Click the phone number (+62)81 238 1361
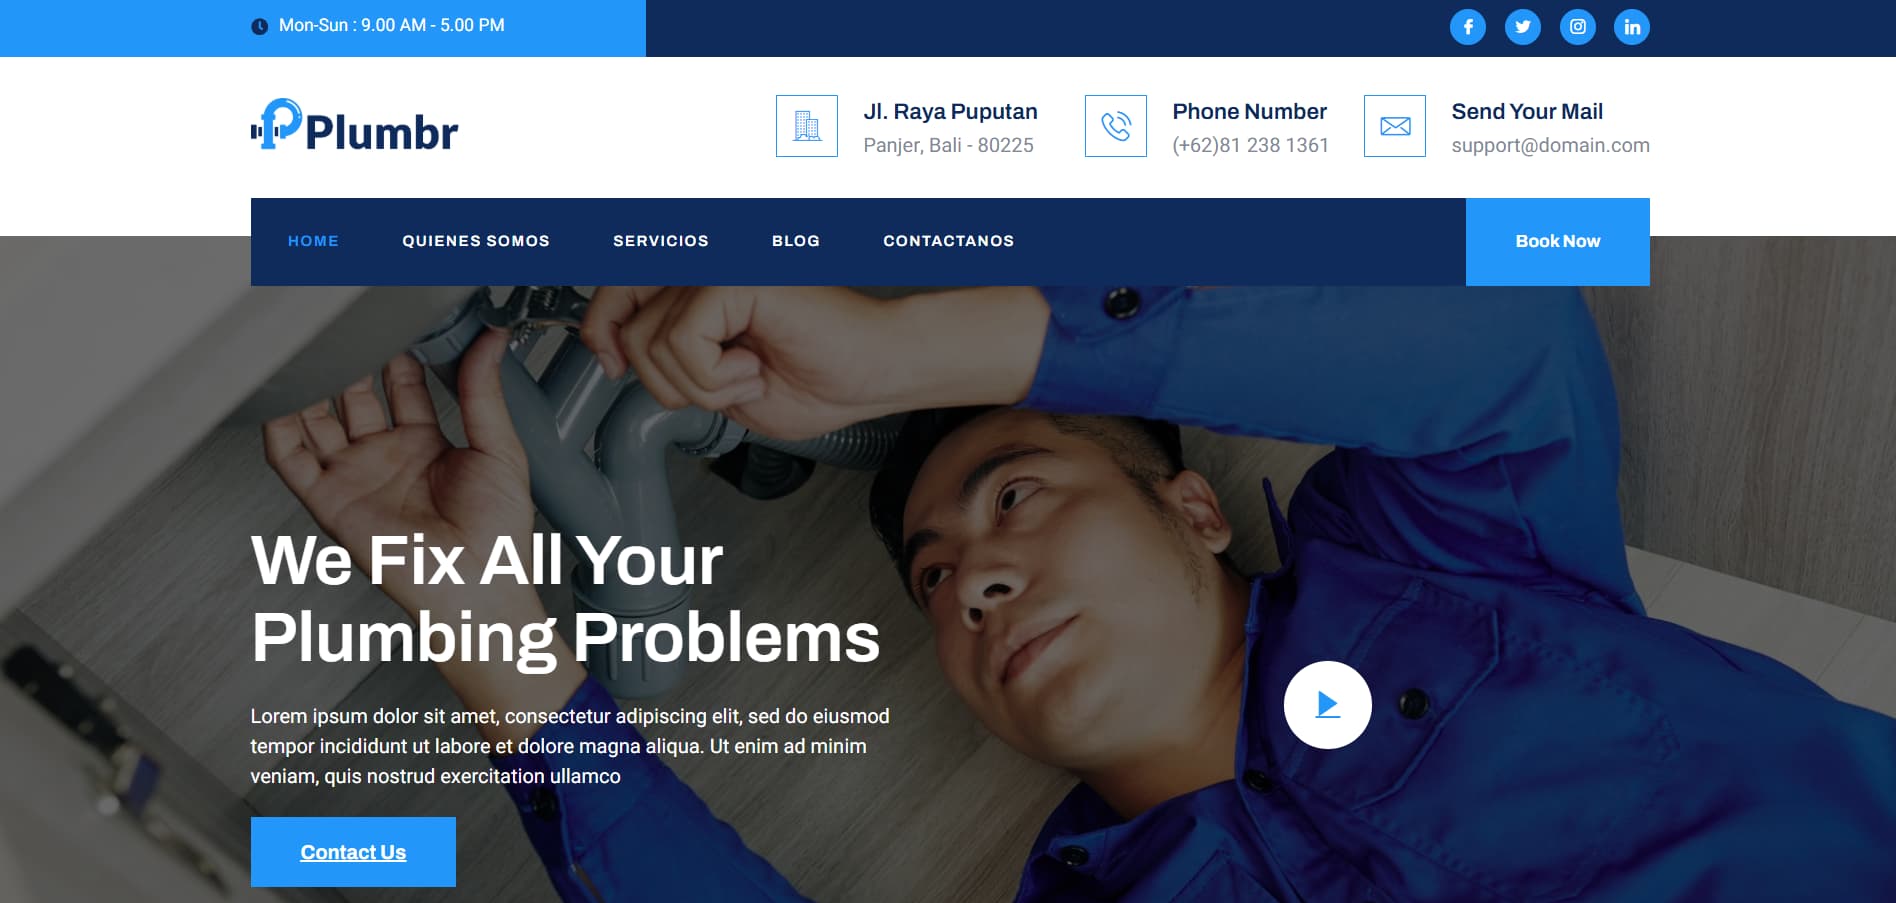This screenshot has height=903, width=1896. coord(1250,145)
